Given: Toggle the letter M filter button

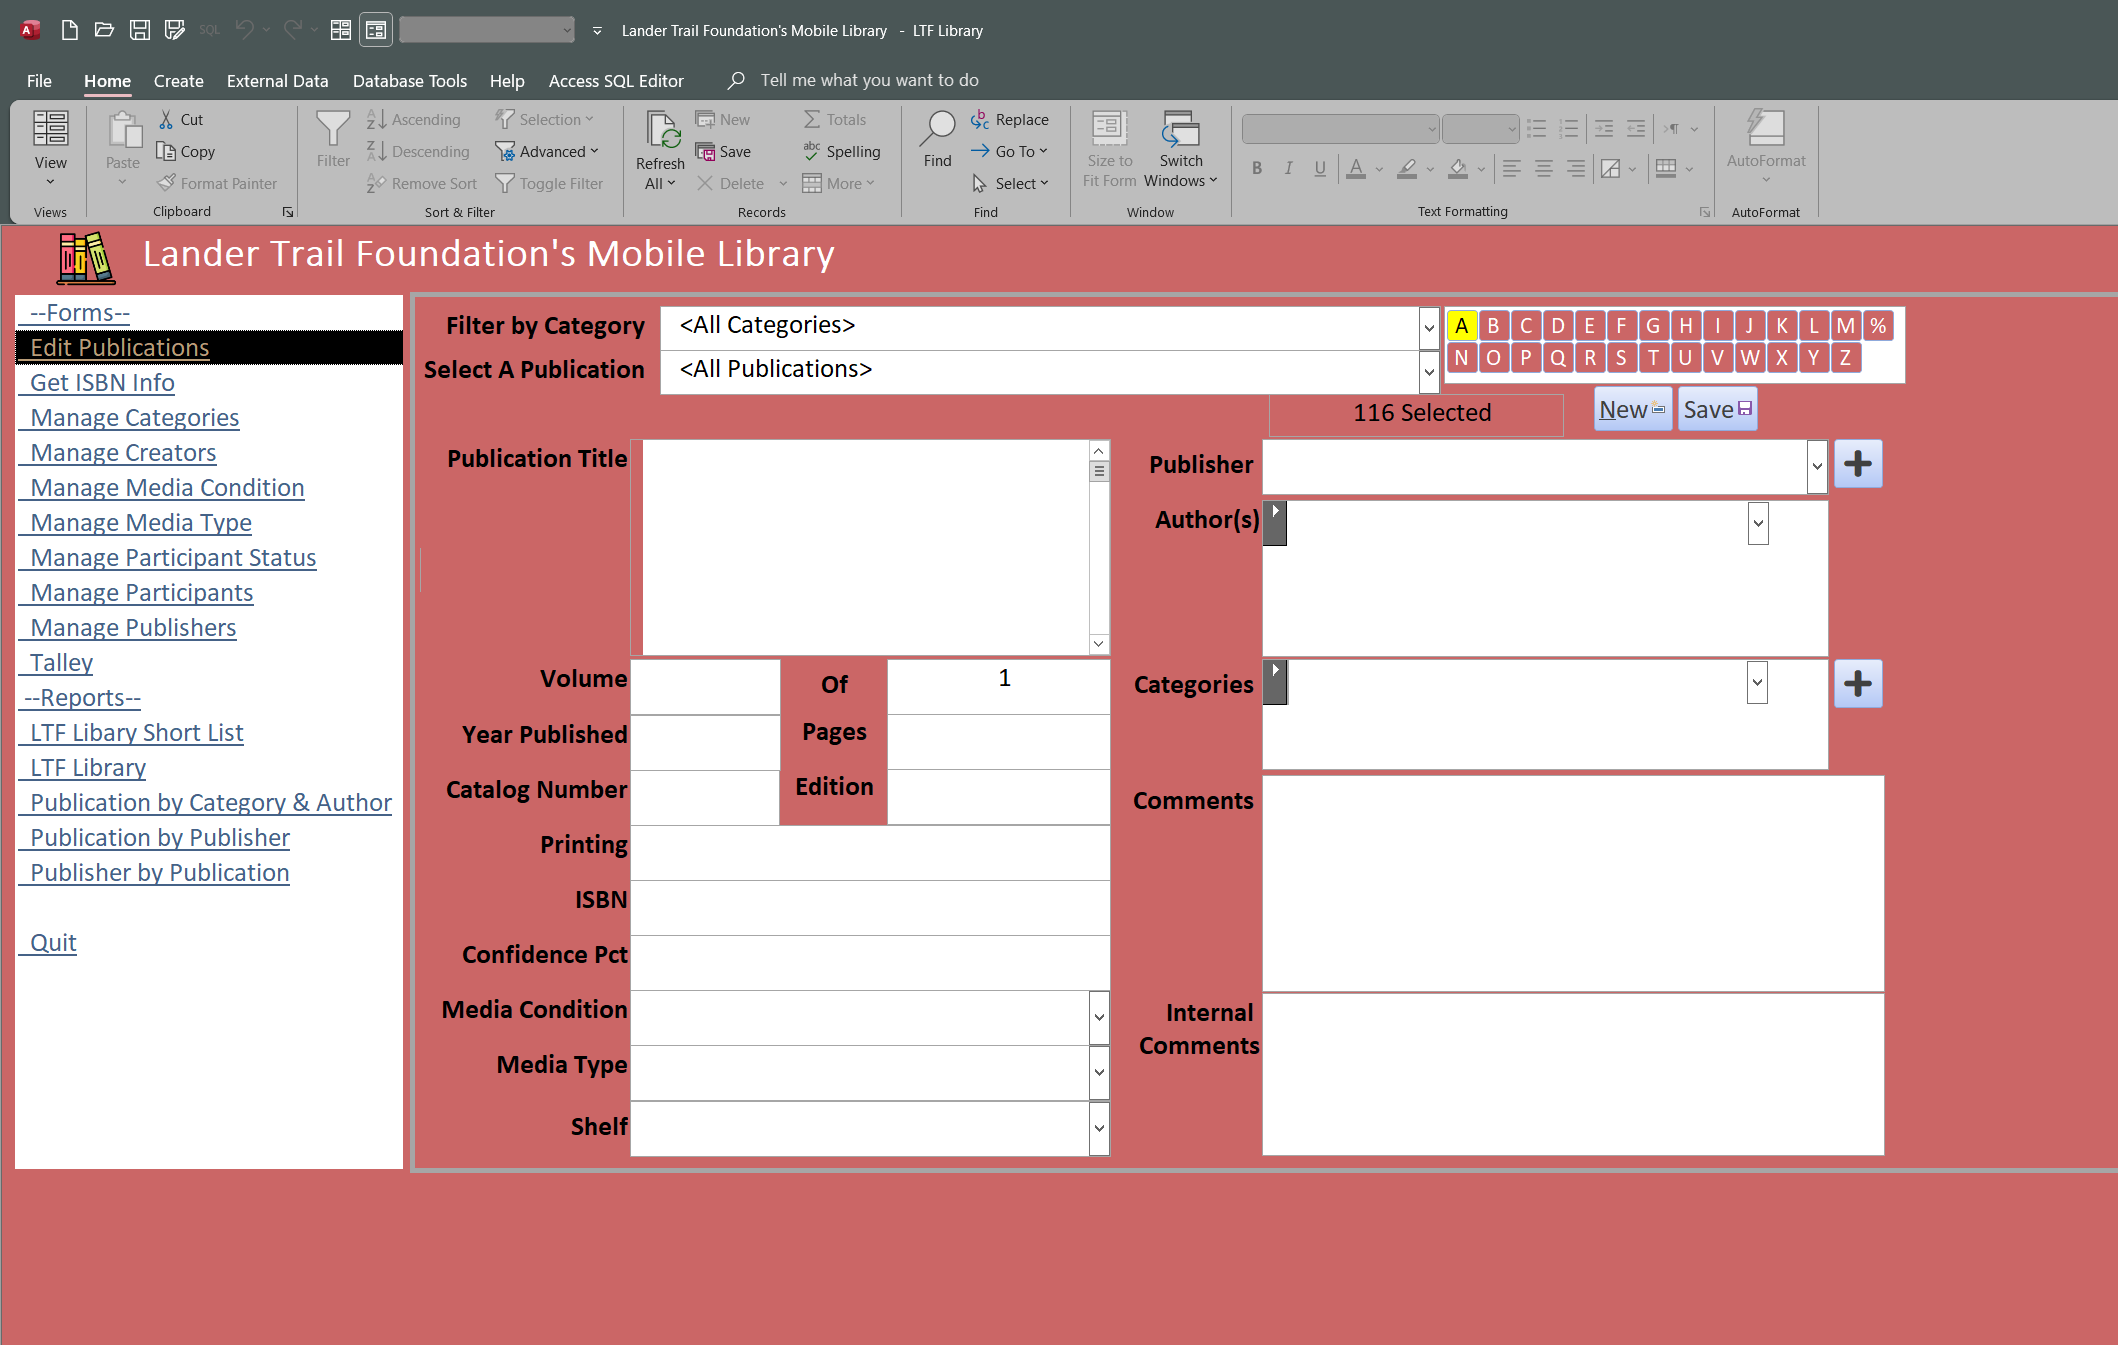Looking at the screenshot, I should 1846,326.
